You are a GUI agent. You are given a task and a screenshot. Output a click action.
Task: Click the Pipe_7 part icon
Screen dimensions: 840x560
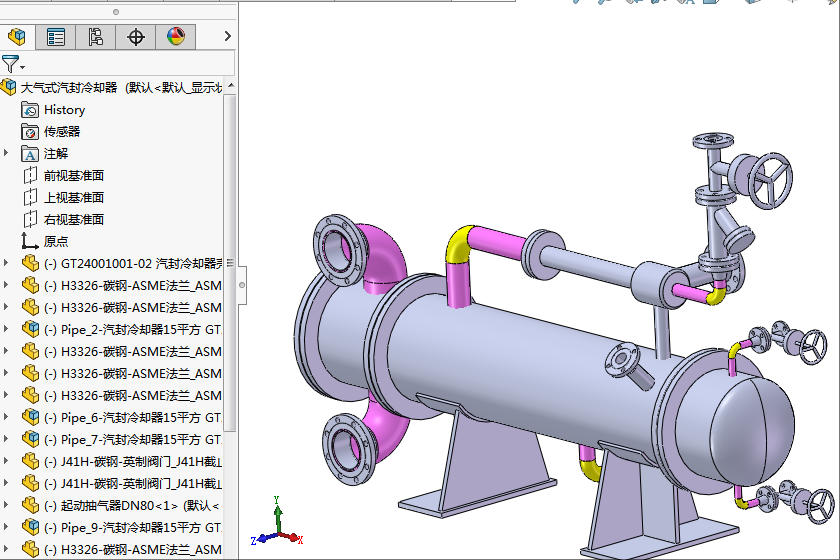(x=31, y=439)
